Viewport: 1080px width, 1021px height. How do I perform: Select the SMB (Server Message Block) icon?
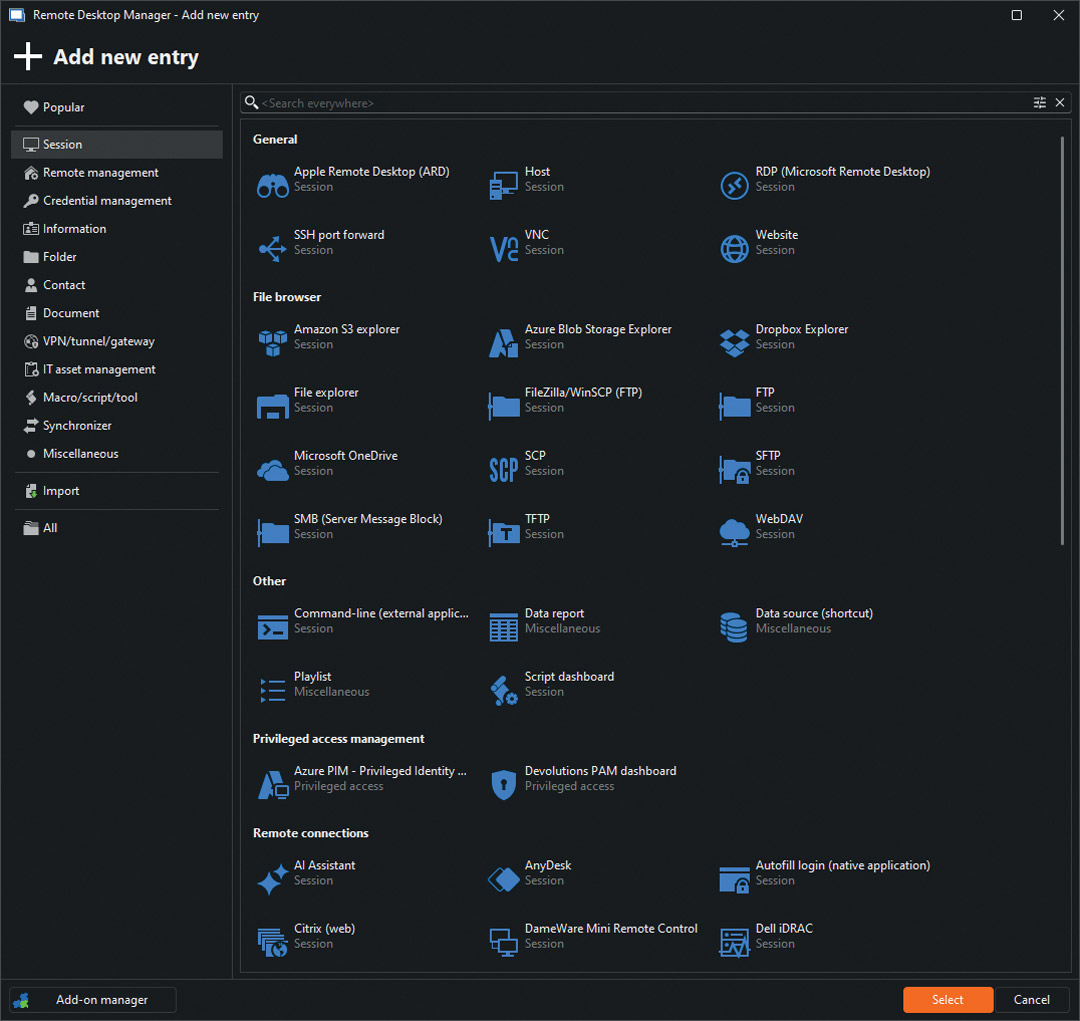pyautogui.click(x=273, y=533)
